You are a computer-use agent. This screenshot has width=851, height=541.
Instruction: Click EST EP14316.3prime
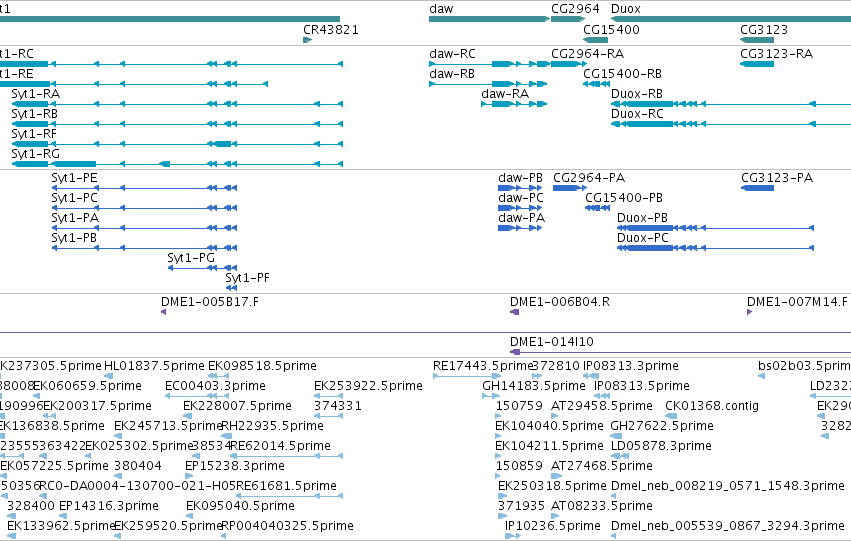click(x=109, y=507)
